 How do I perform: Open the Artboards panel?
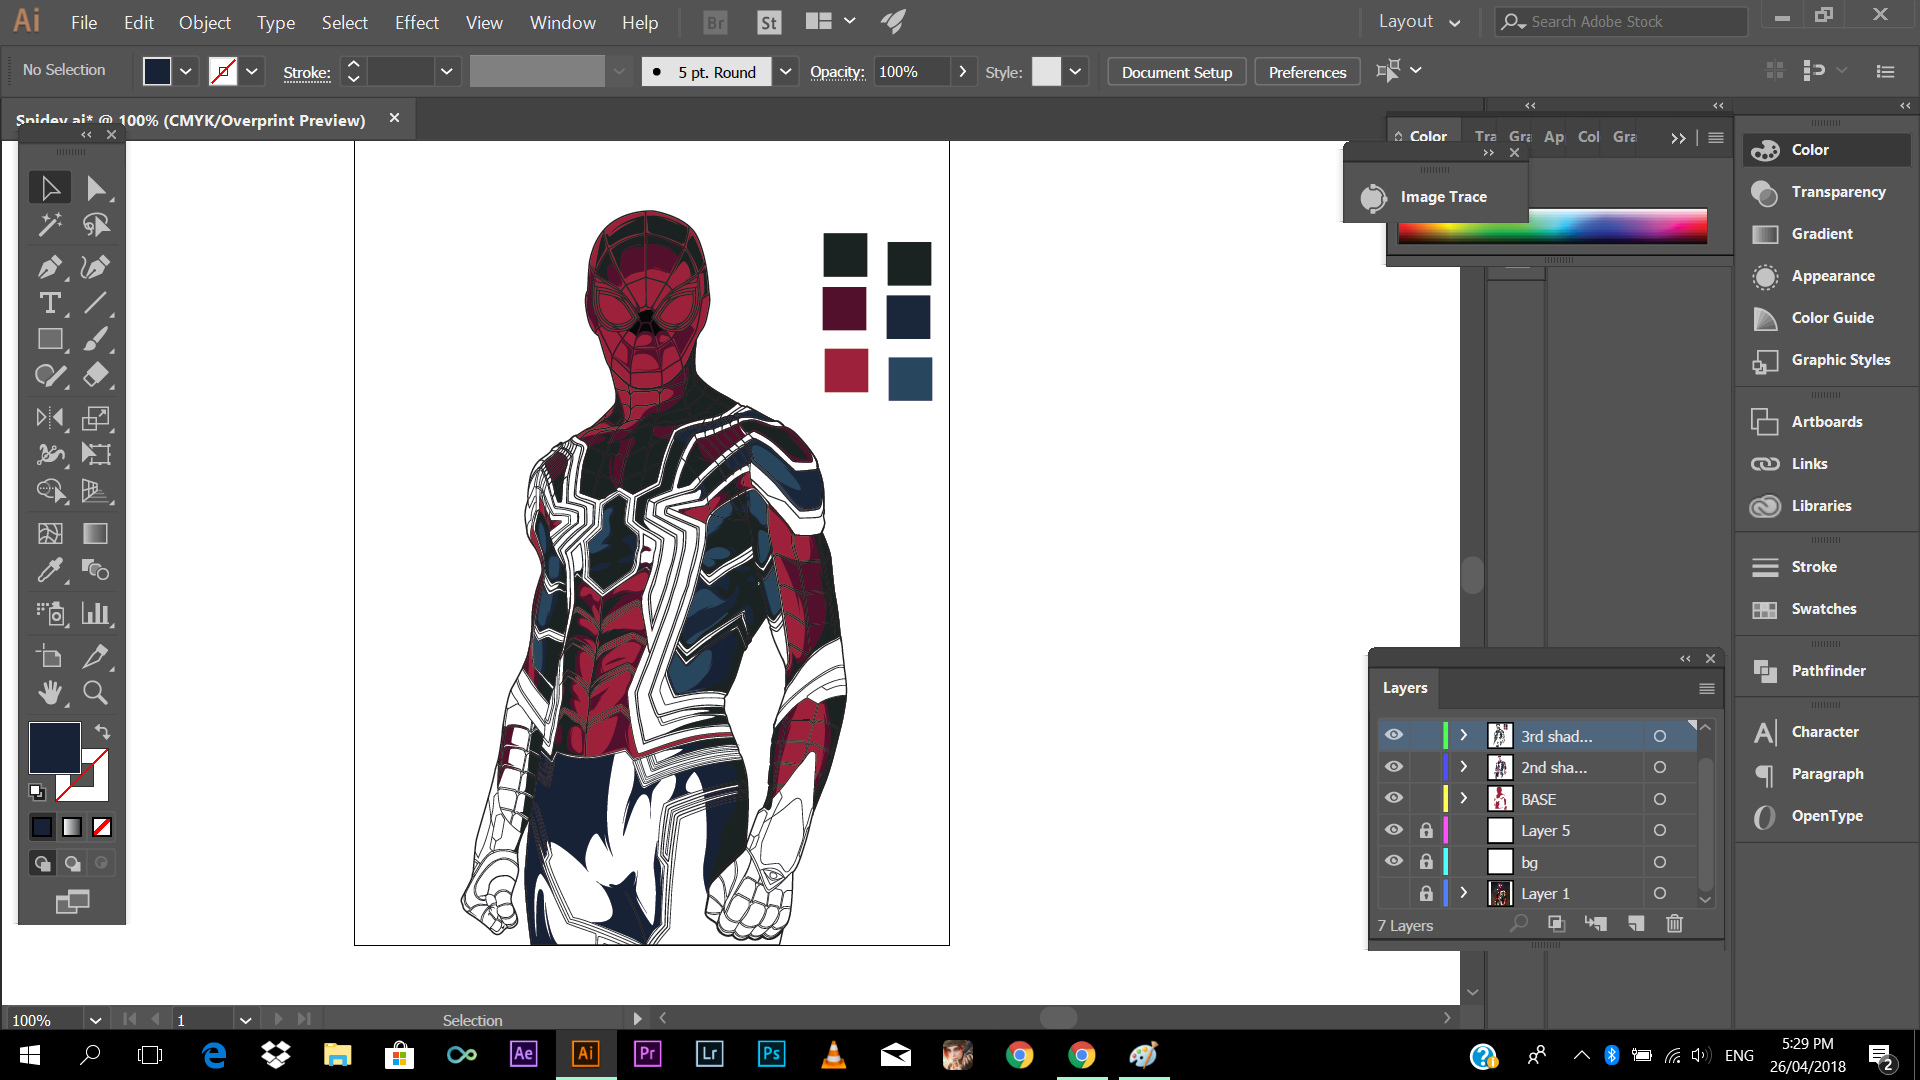[1827, 422]
